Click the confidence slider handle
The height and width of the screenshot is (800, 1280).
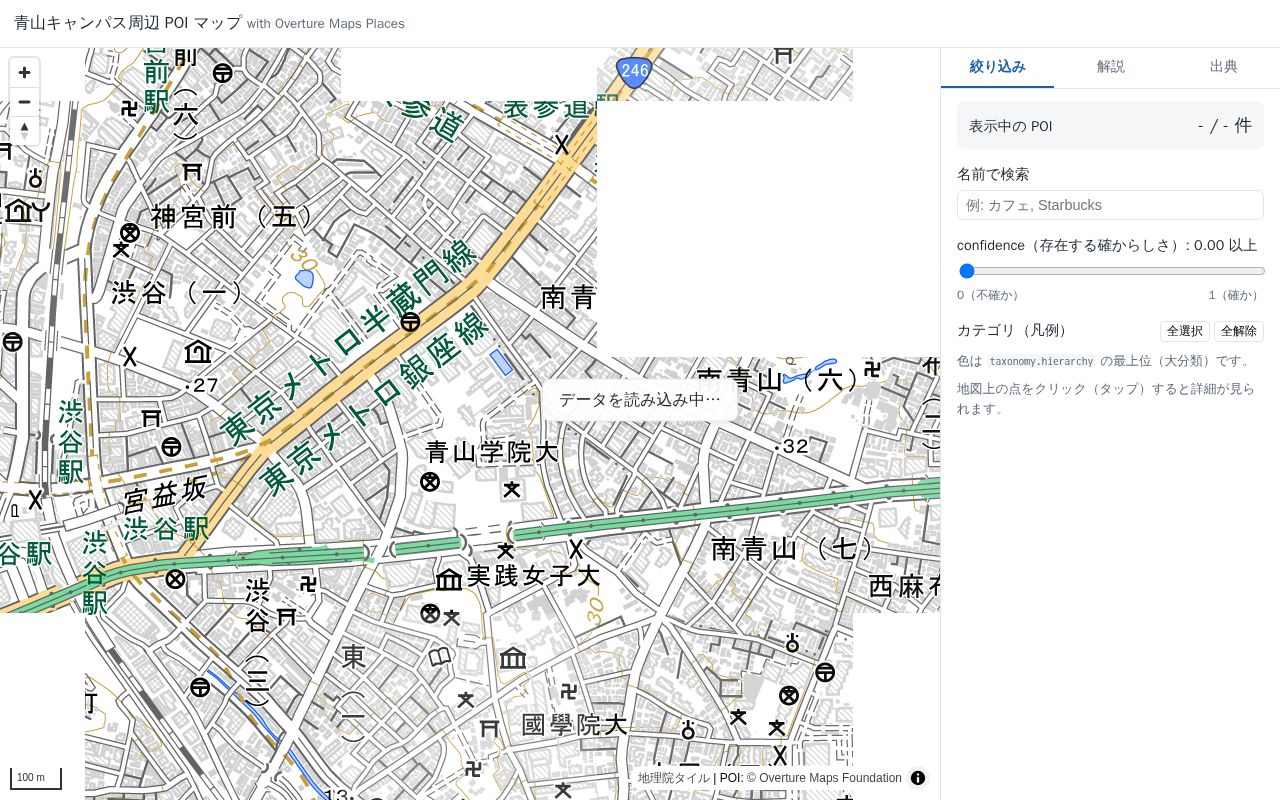[x=967, y=271]
